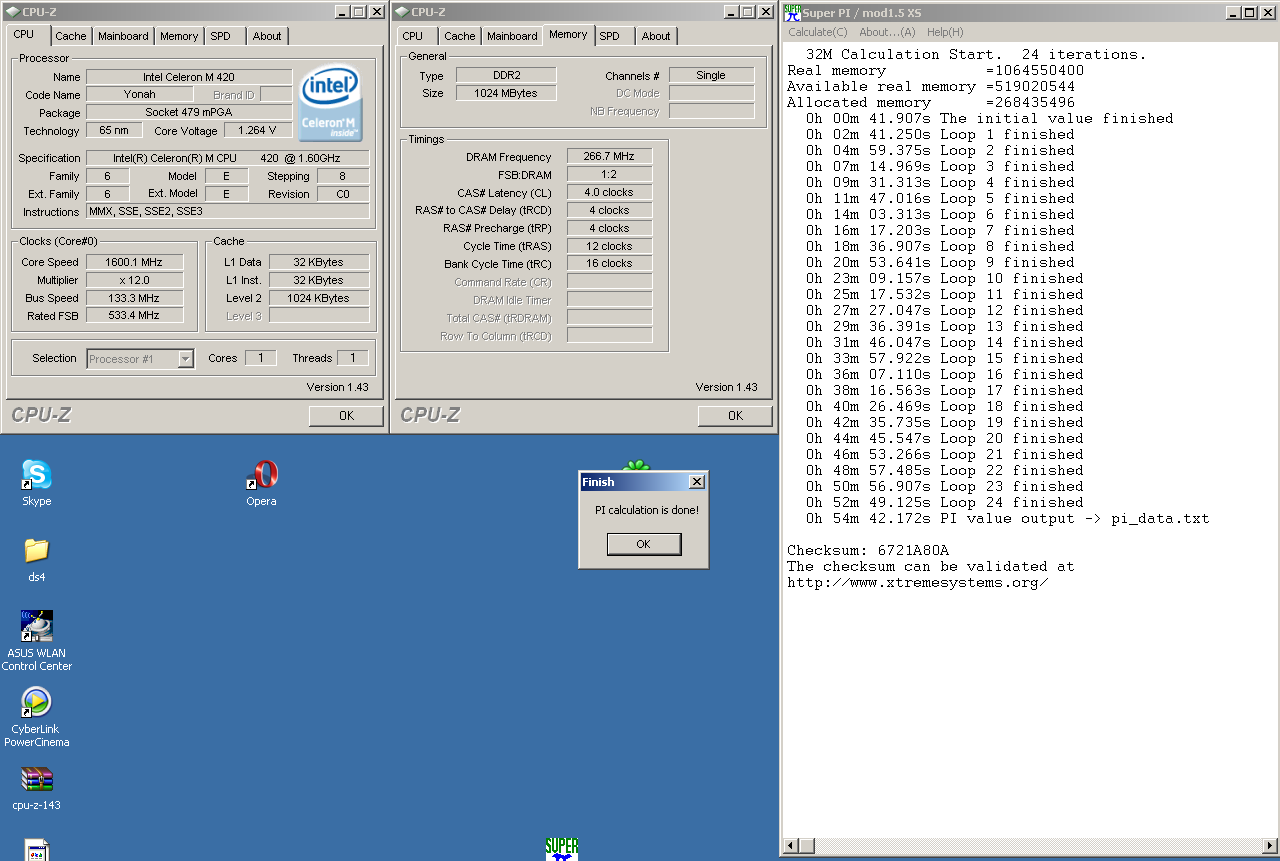This screenshot has height=861, width=1280.
Task: Click the memory Type DDR2 value
Action: tap(506, 76)
